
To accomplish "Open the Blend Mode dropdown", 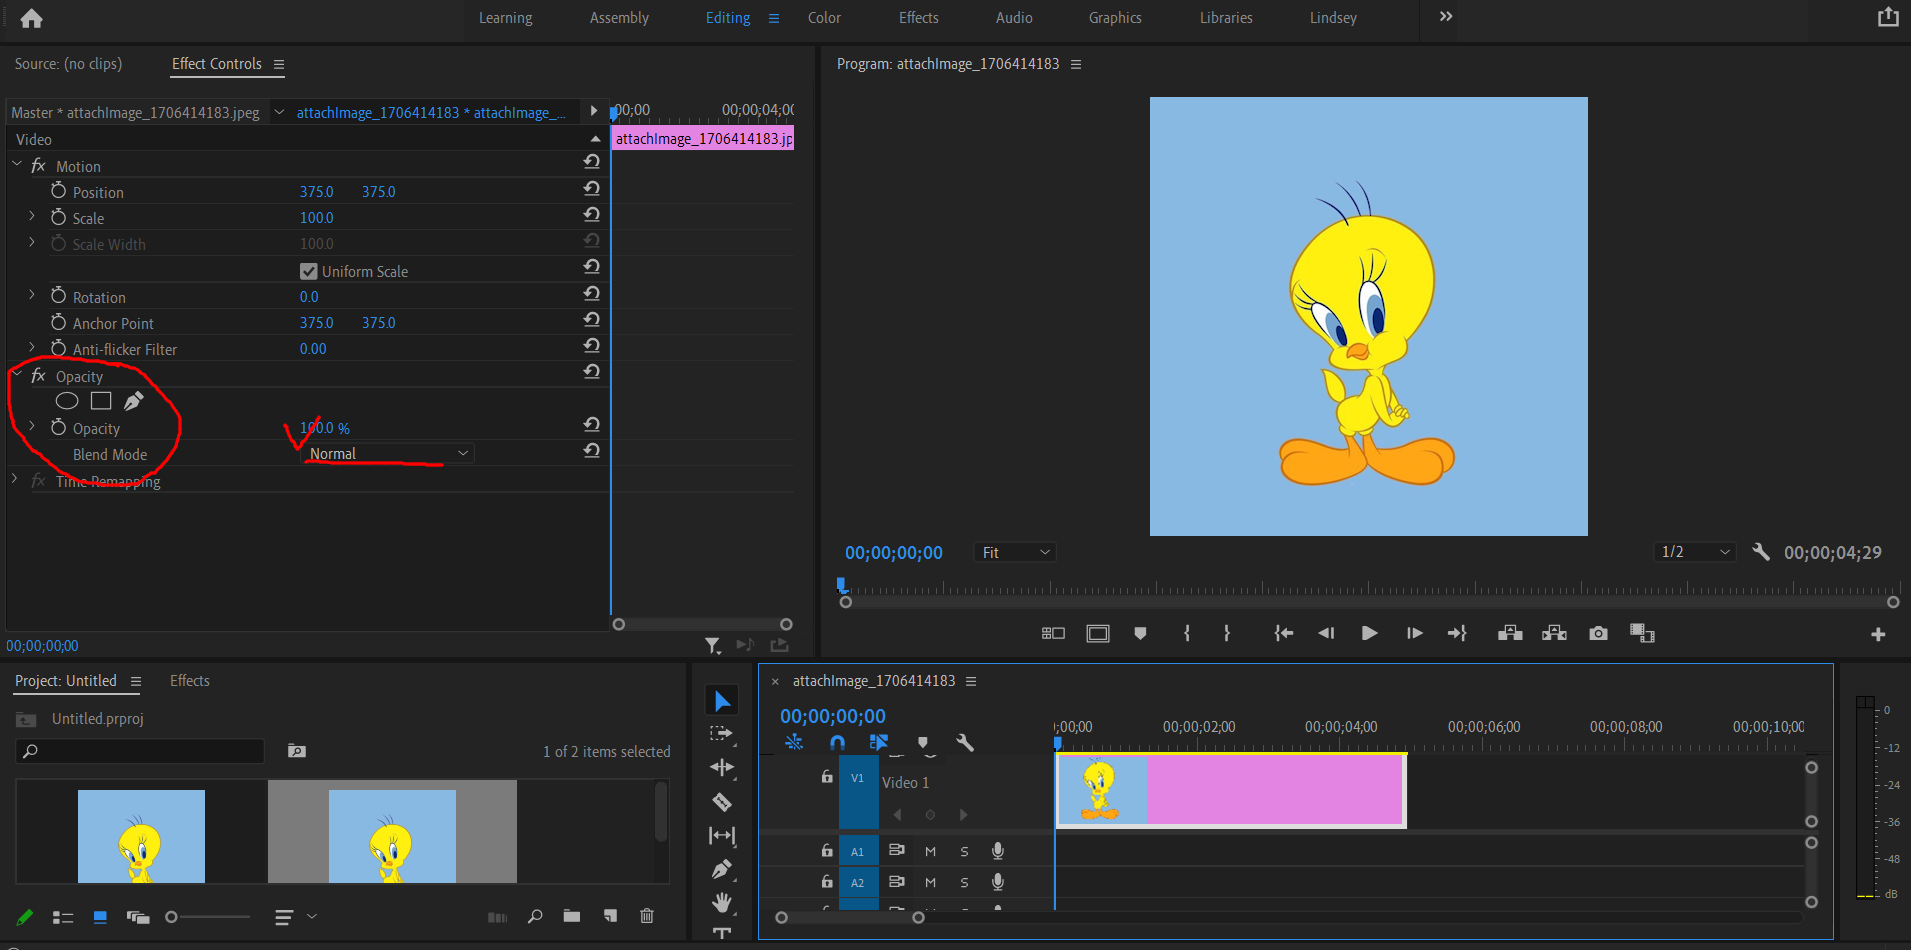I will [387, 454].
